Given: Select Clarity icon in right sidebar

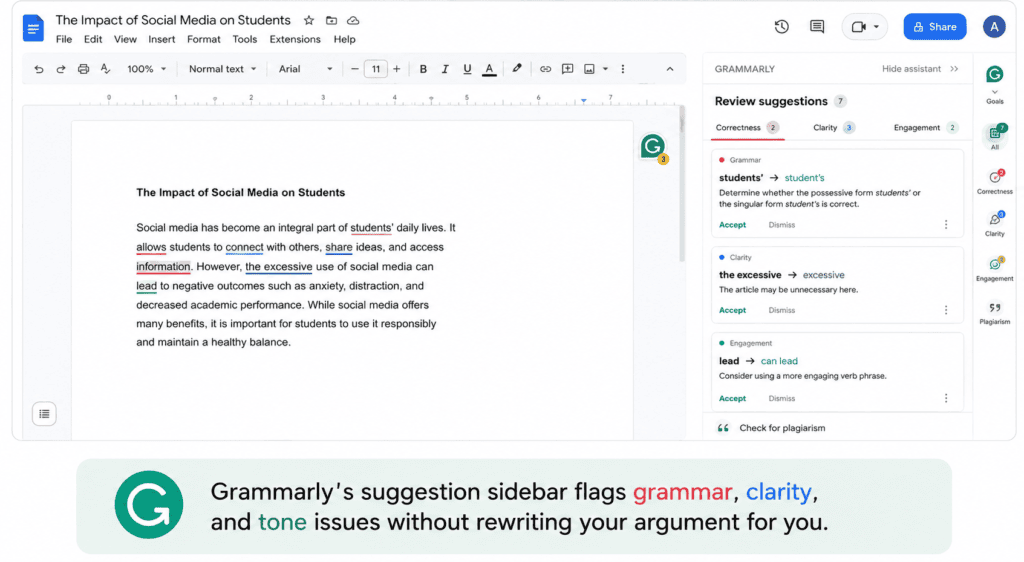Looking at the screenshot, I should (x=995, y=224).
